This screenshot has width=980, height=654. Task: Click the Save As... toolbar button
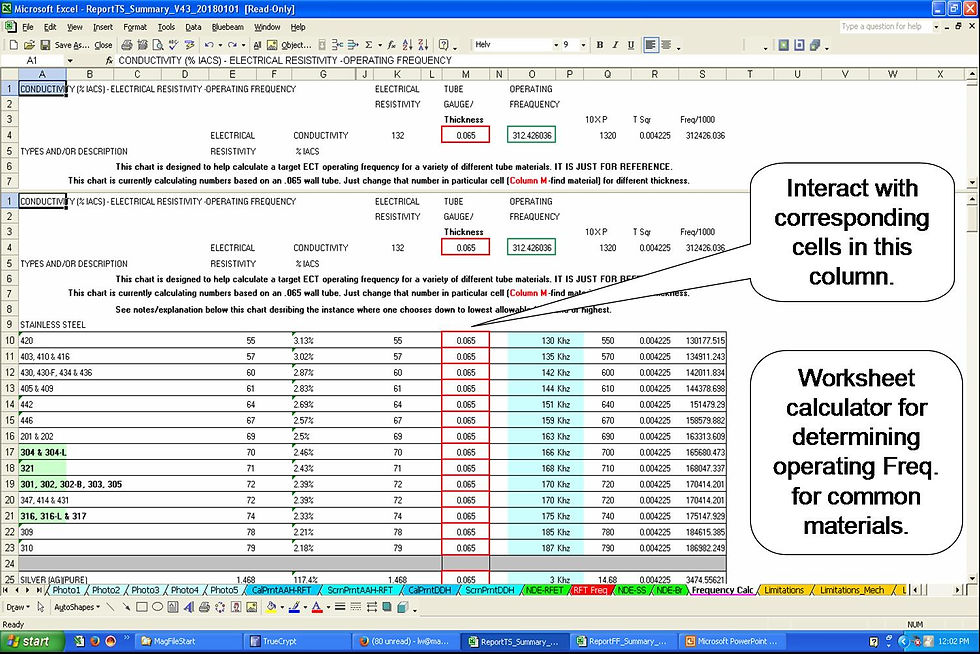72,45
